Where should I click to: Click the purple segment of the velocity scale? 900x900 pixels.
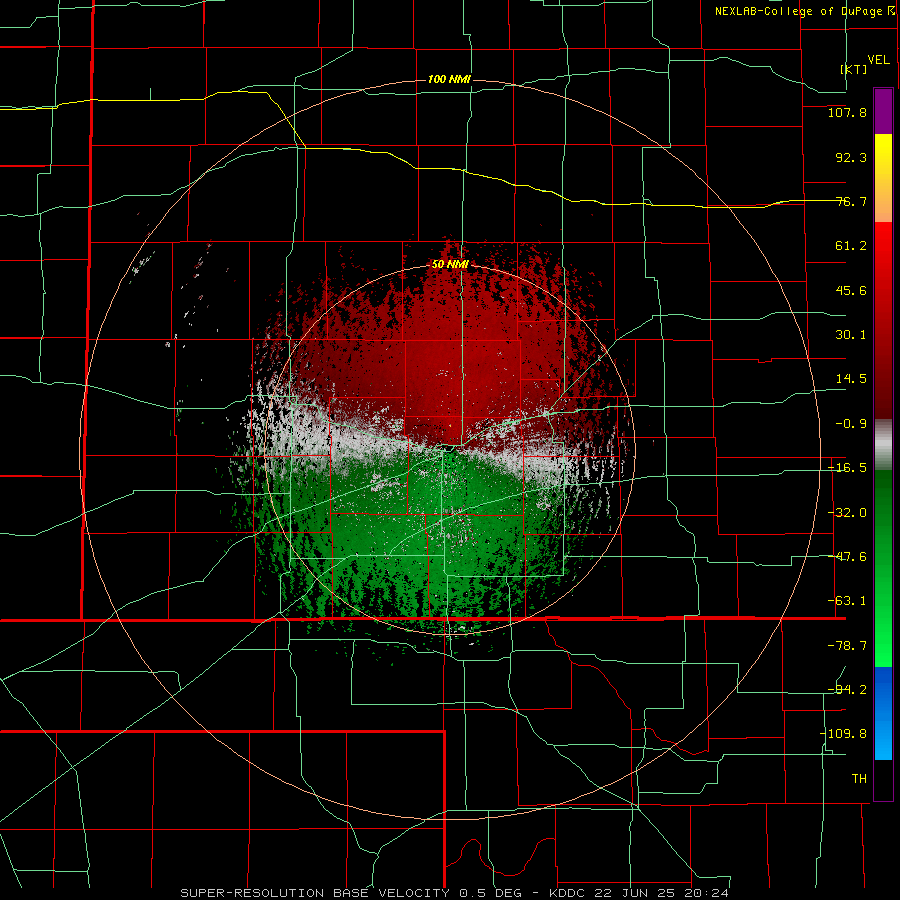click(x=883, y=111)
